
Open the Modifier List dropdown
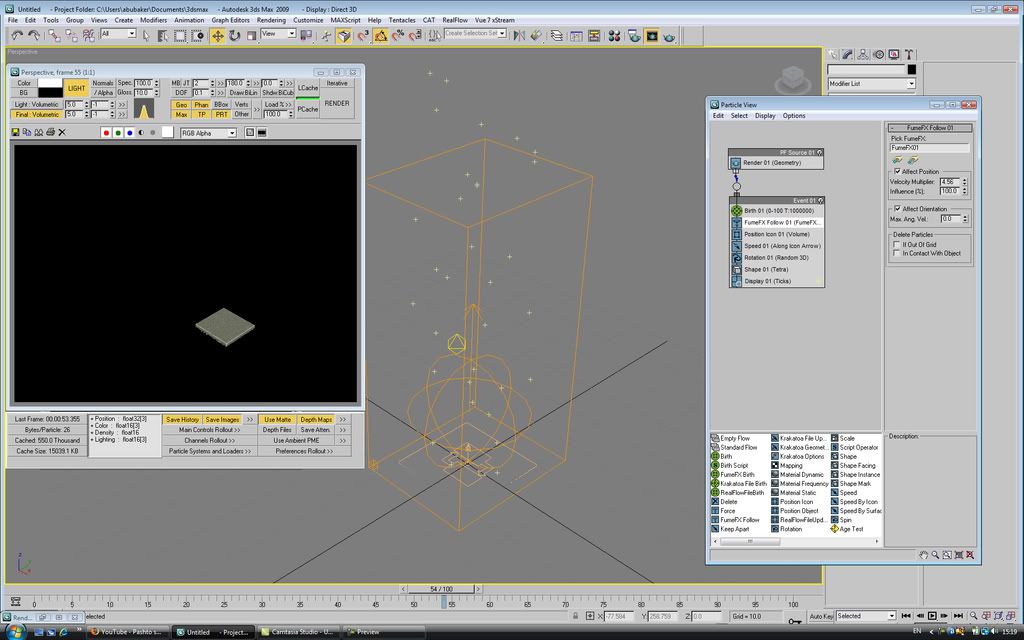pyautogui.click(x=871, y=84)
